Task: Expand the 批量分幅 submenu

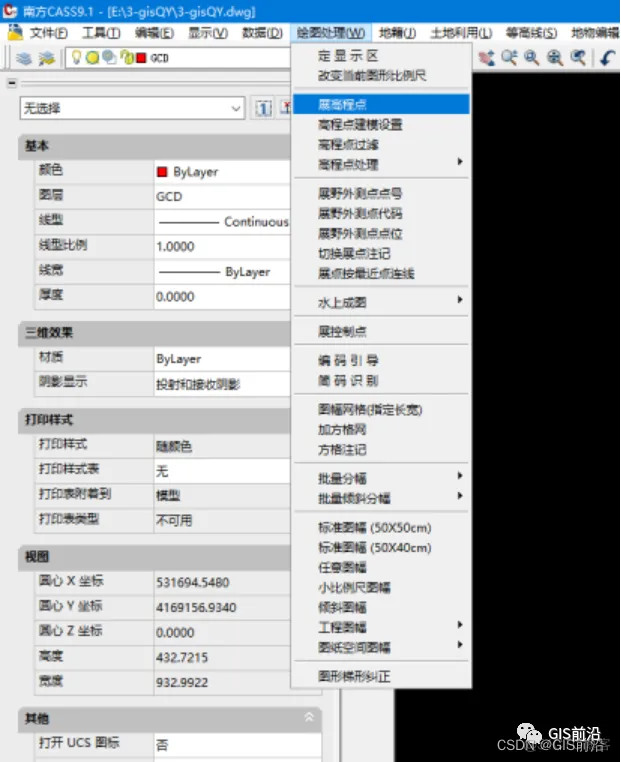Action: tap(381, 479)
